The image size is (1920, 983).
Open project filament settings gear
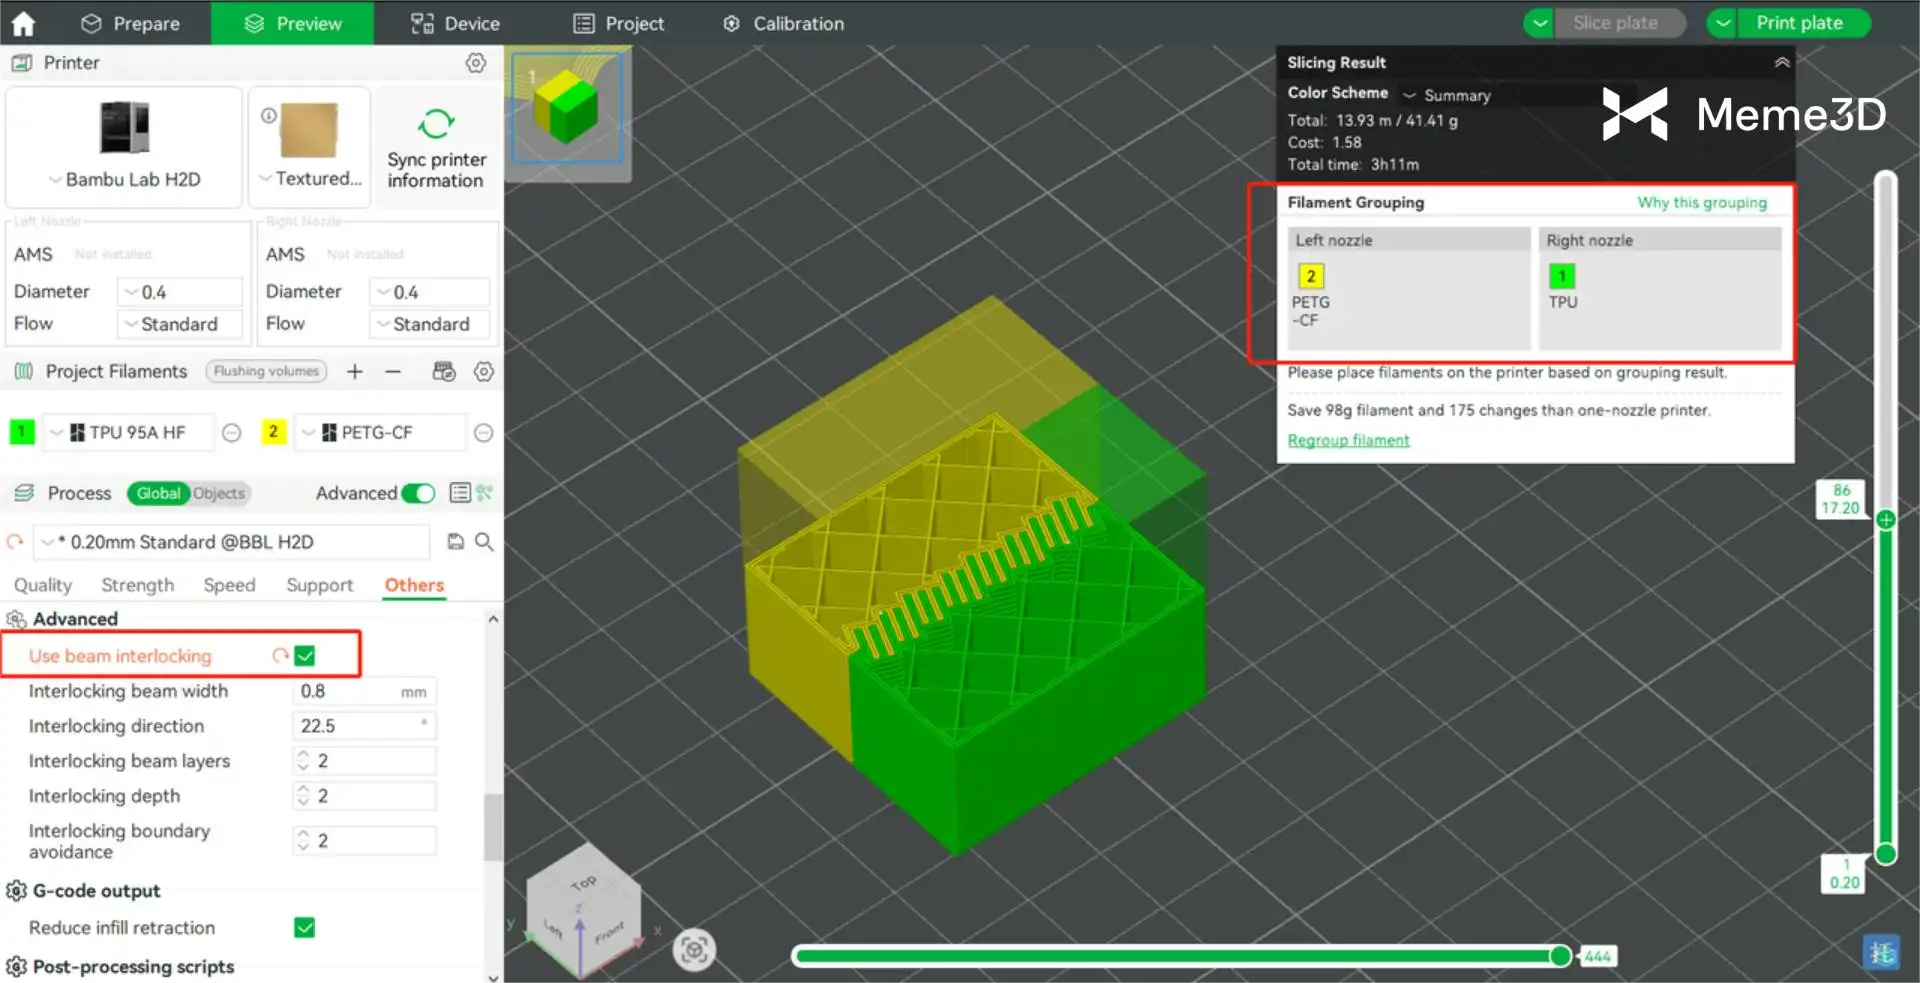click(484, 372)
